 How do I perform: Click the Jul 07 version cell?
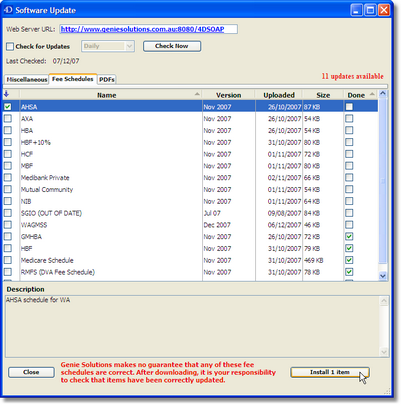coord(212,213)
